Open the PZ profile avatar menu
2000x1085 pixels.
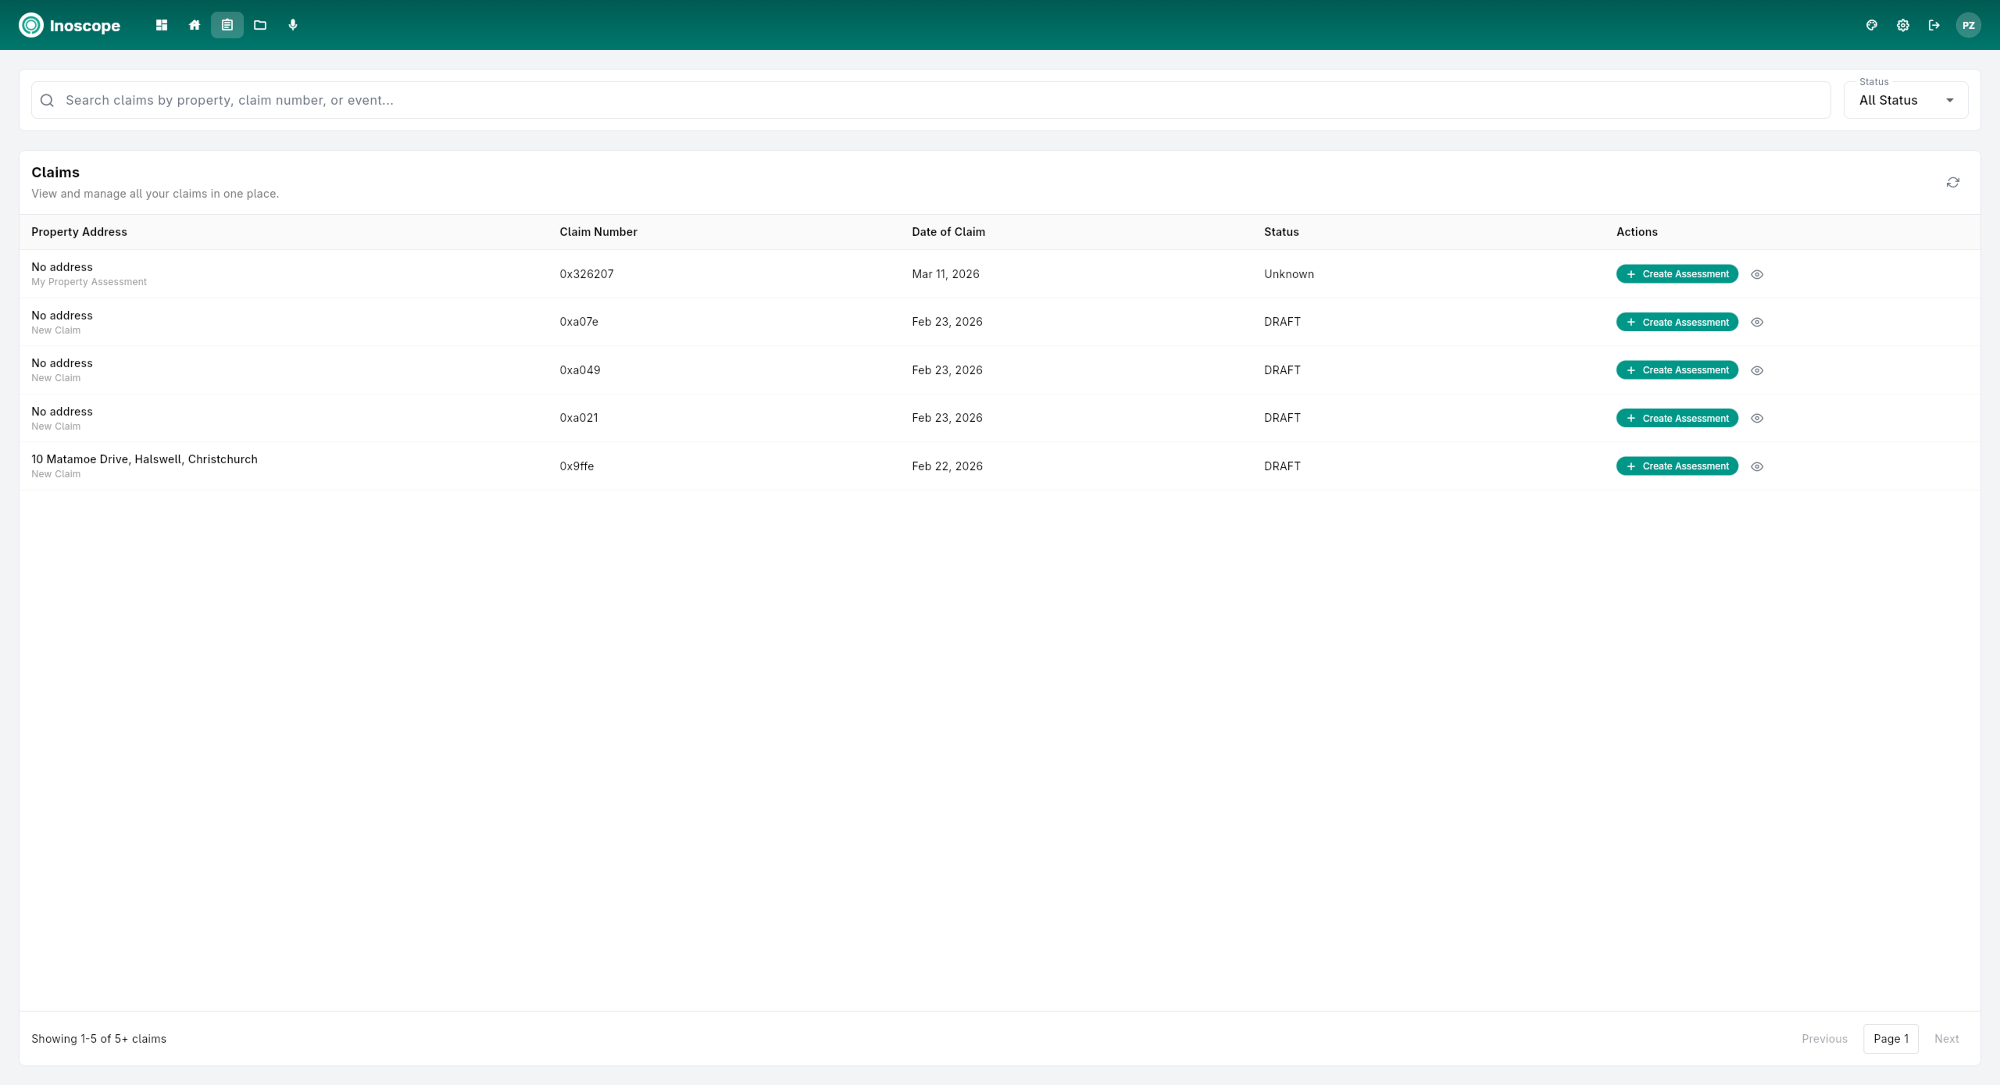[1968, 25]
